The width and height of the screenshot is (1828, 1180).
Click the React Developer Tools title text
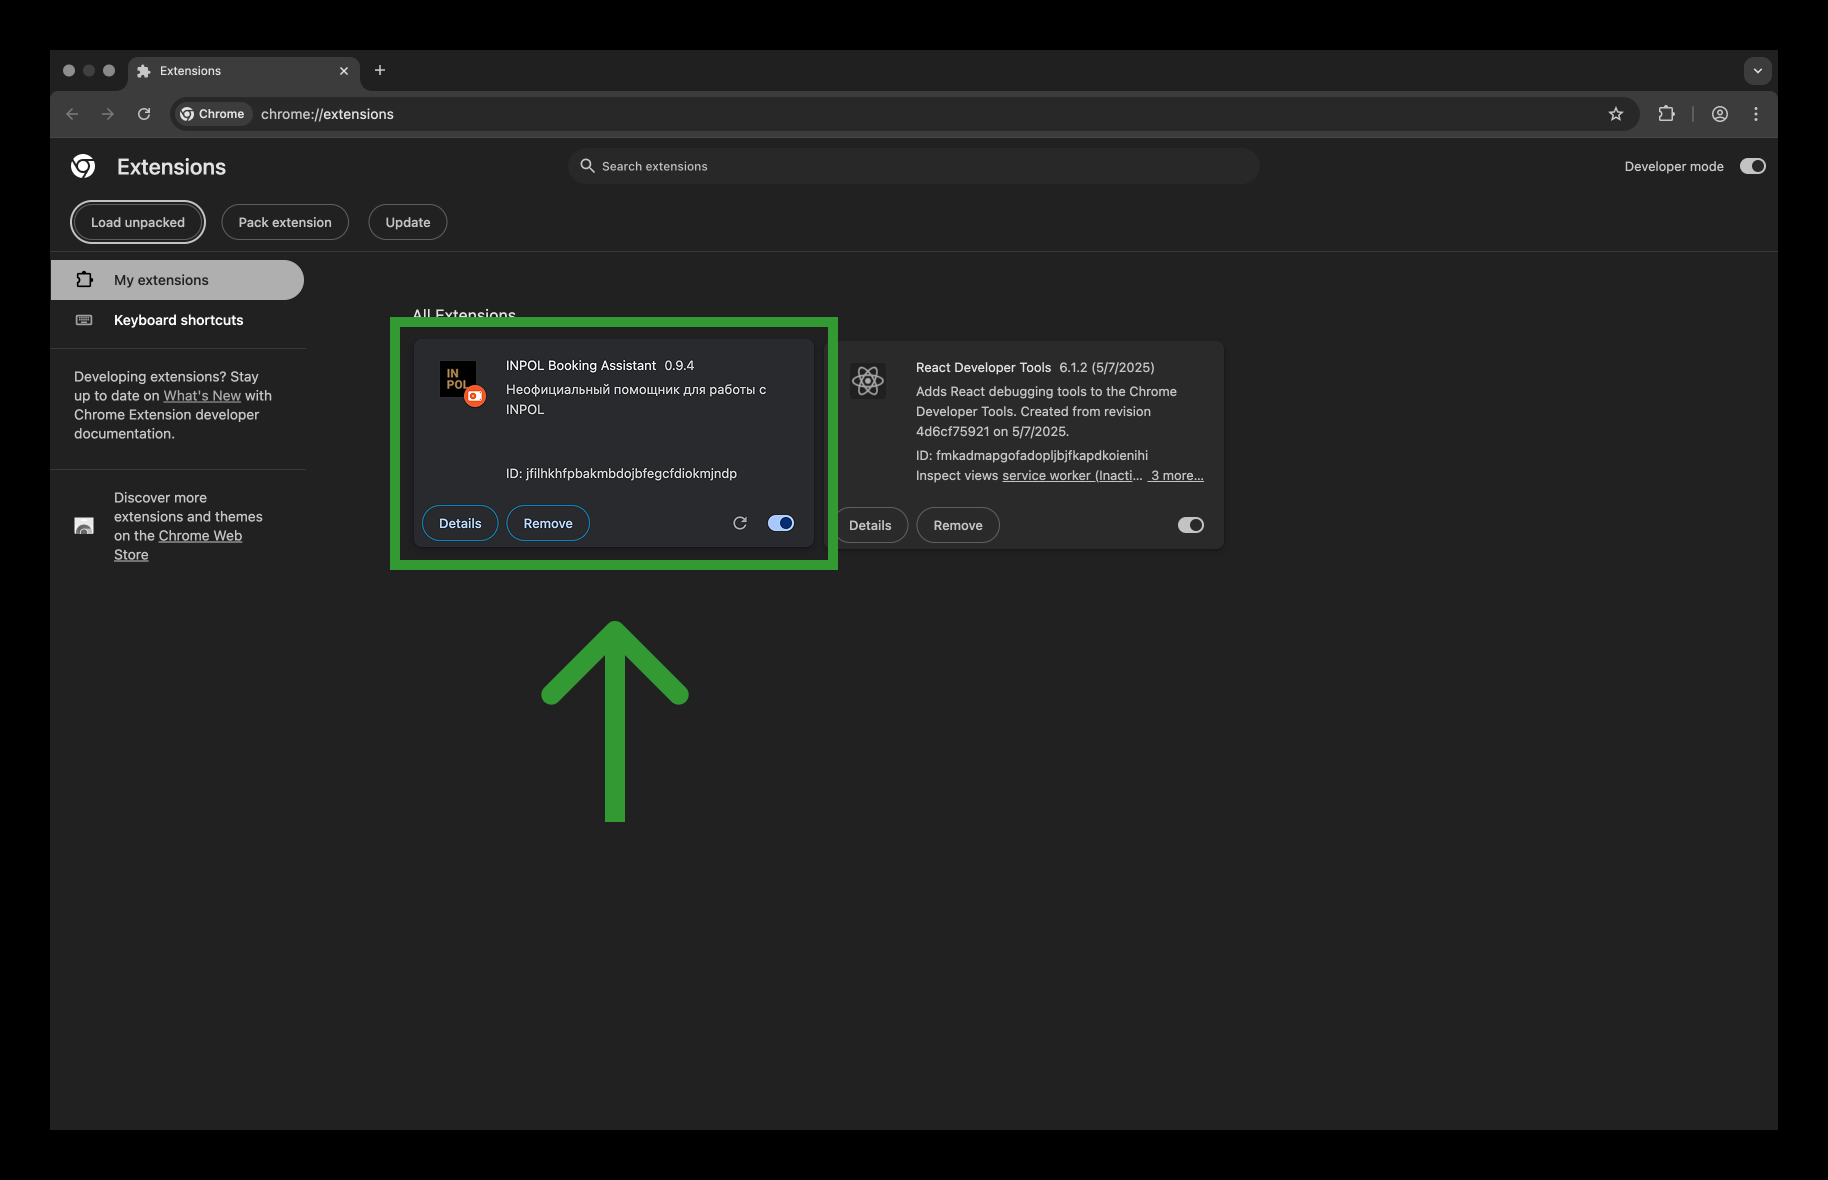coord(983,368)
